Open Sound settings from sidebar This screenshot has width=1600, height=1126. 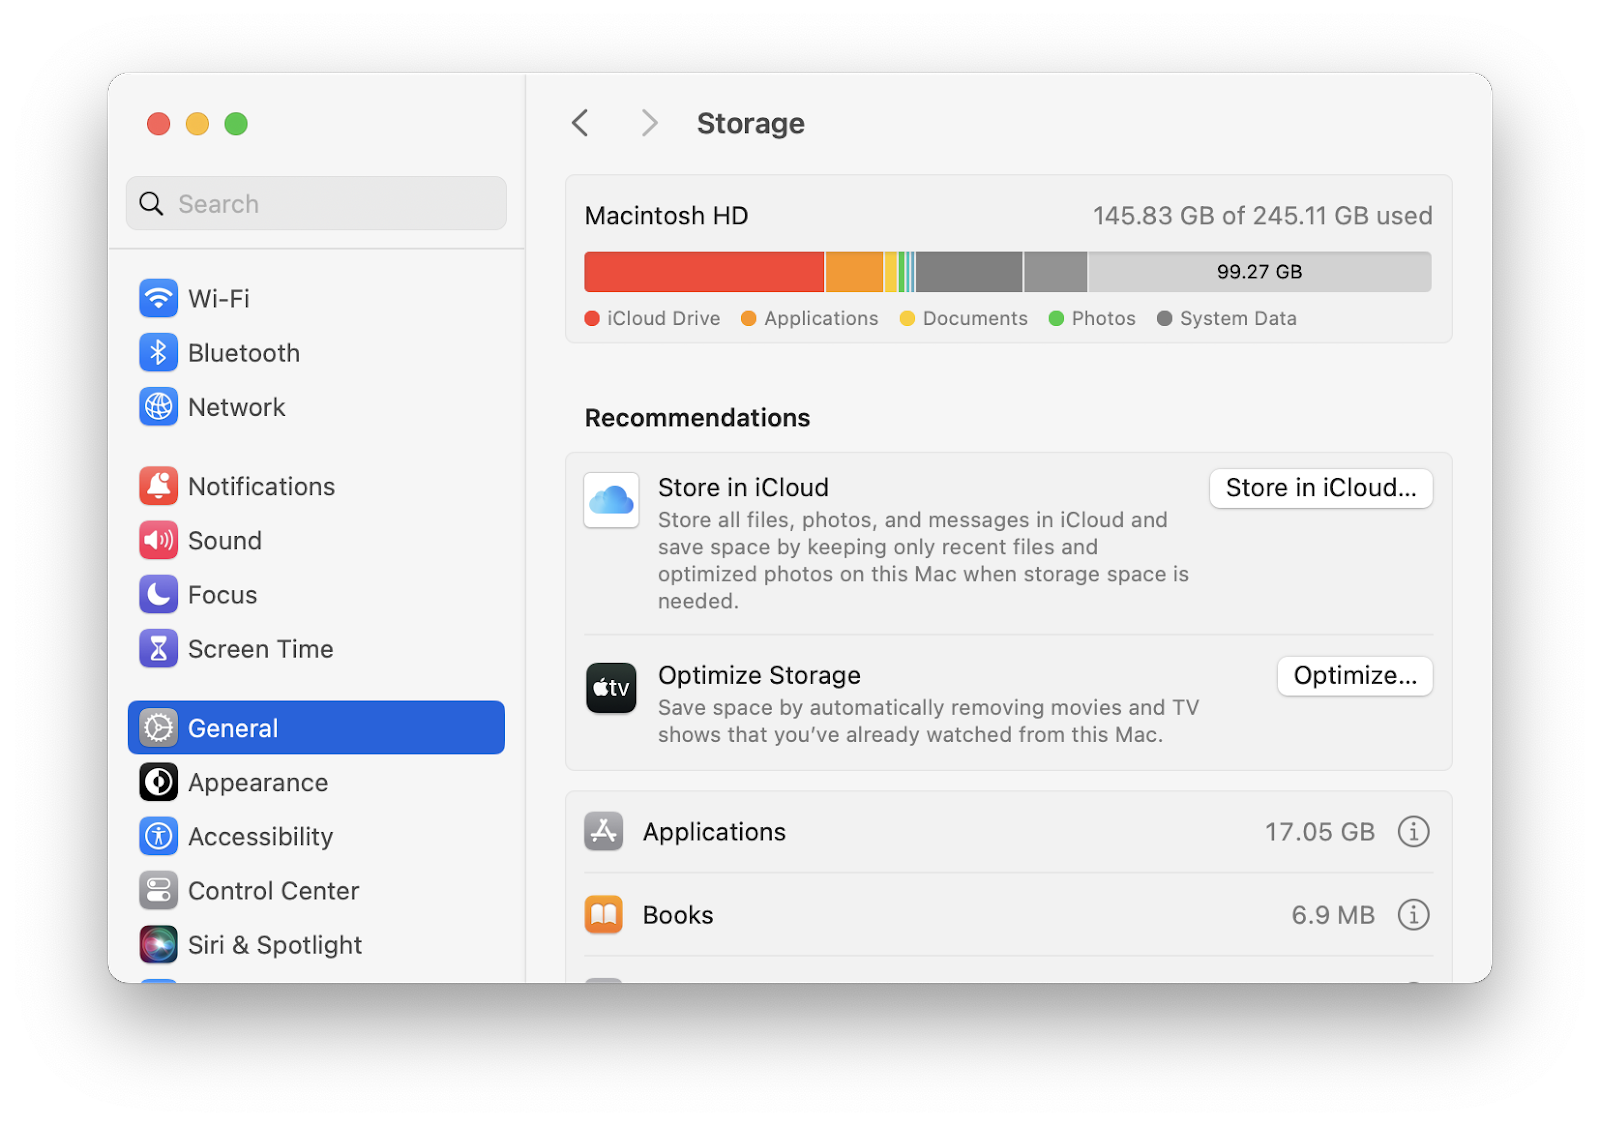pos(225,540)
